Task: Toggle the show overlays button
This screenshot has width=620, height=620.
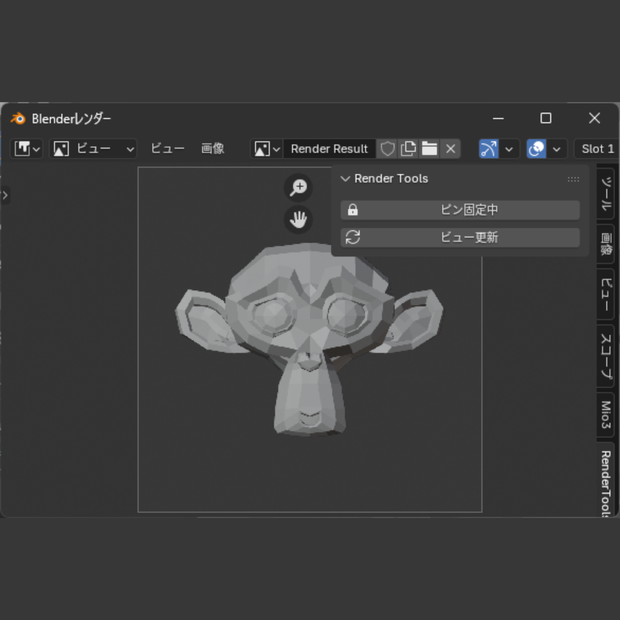Action: pyautogui.click(x=536, y=149)
